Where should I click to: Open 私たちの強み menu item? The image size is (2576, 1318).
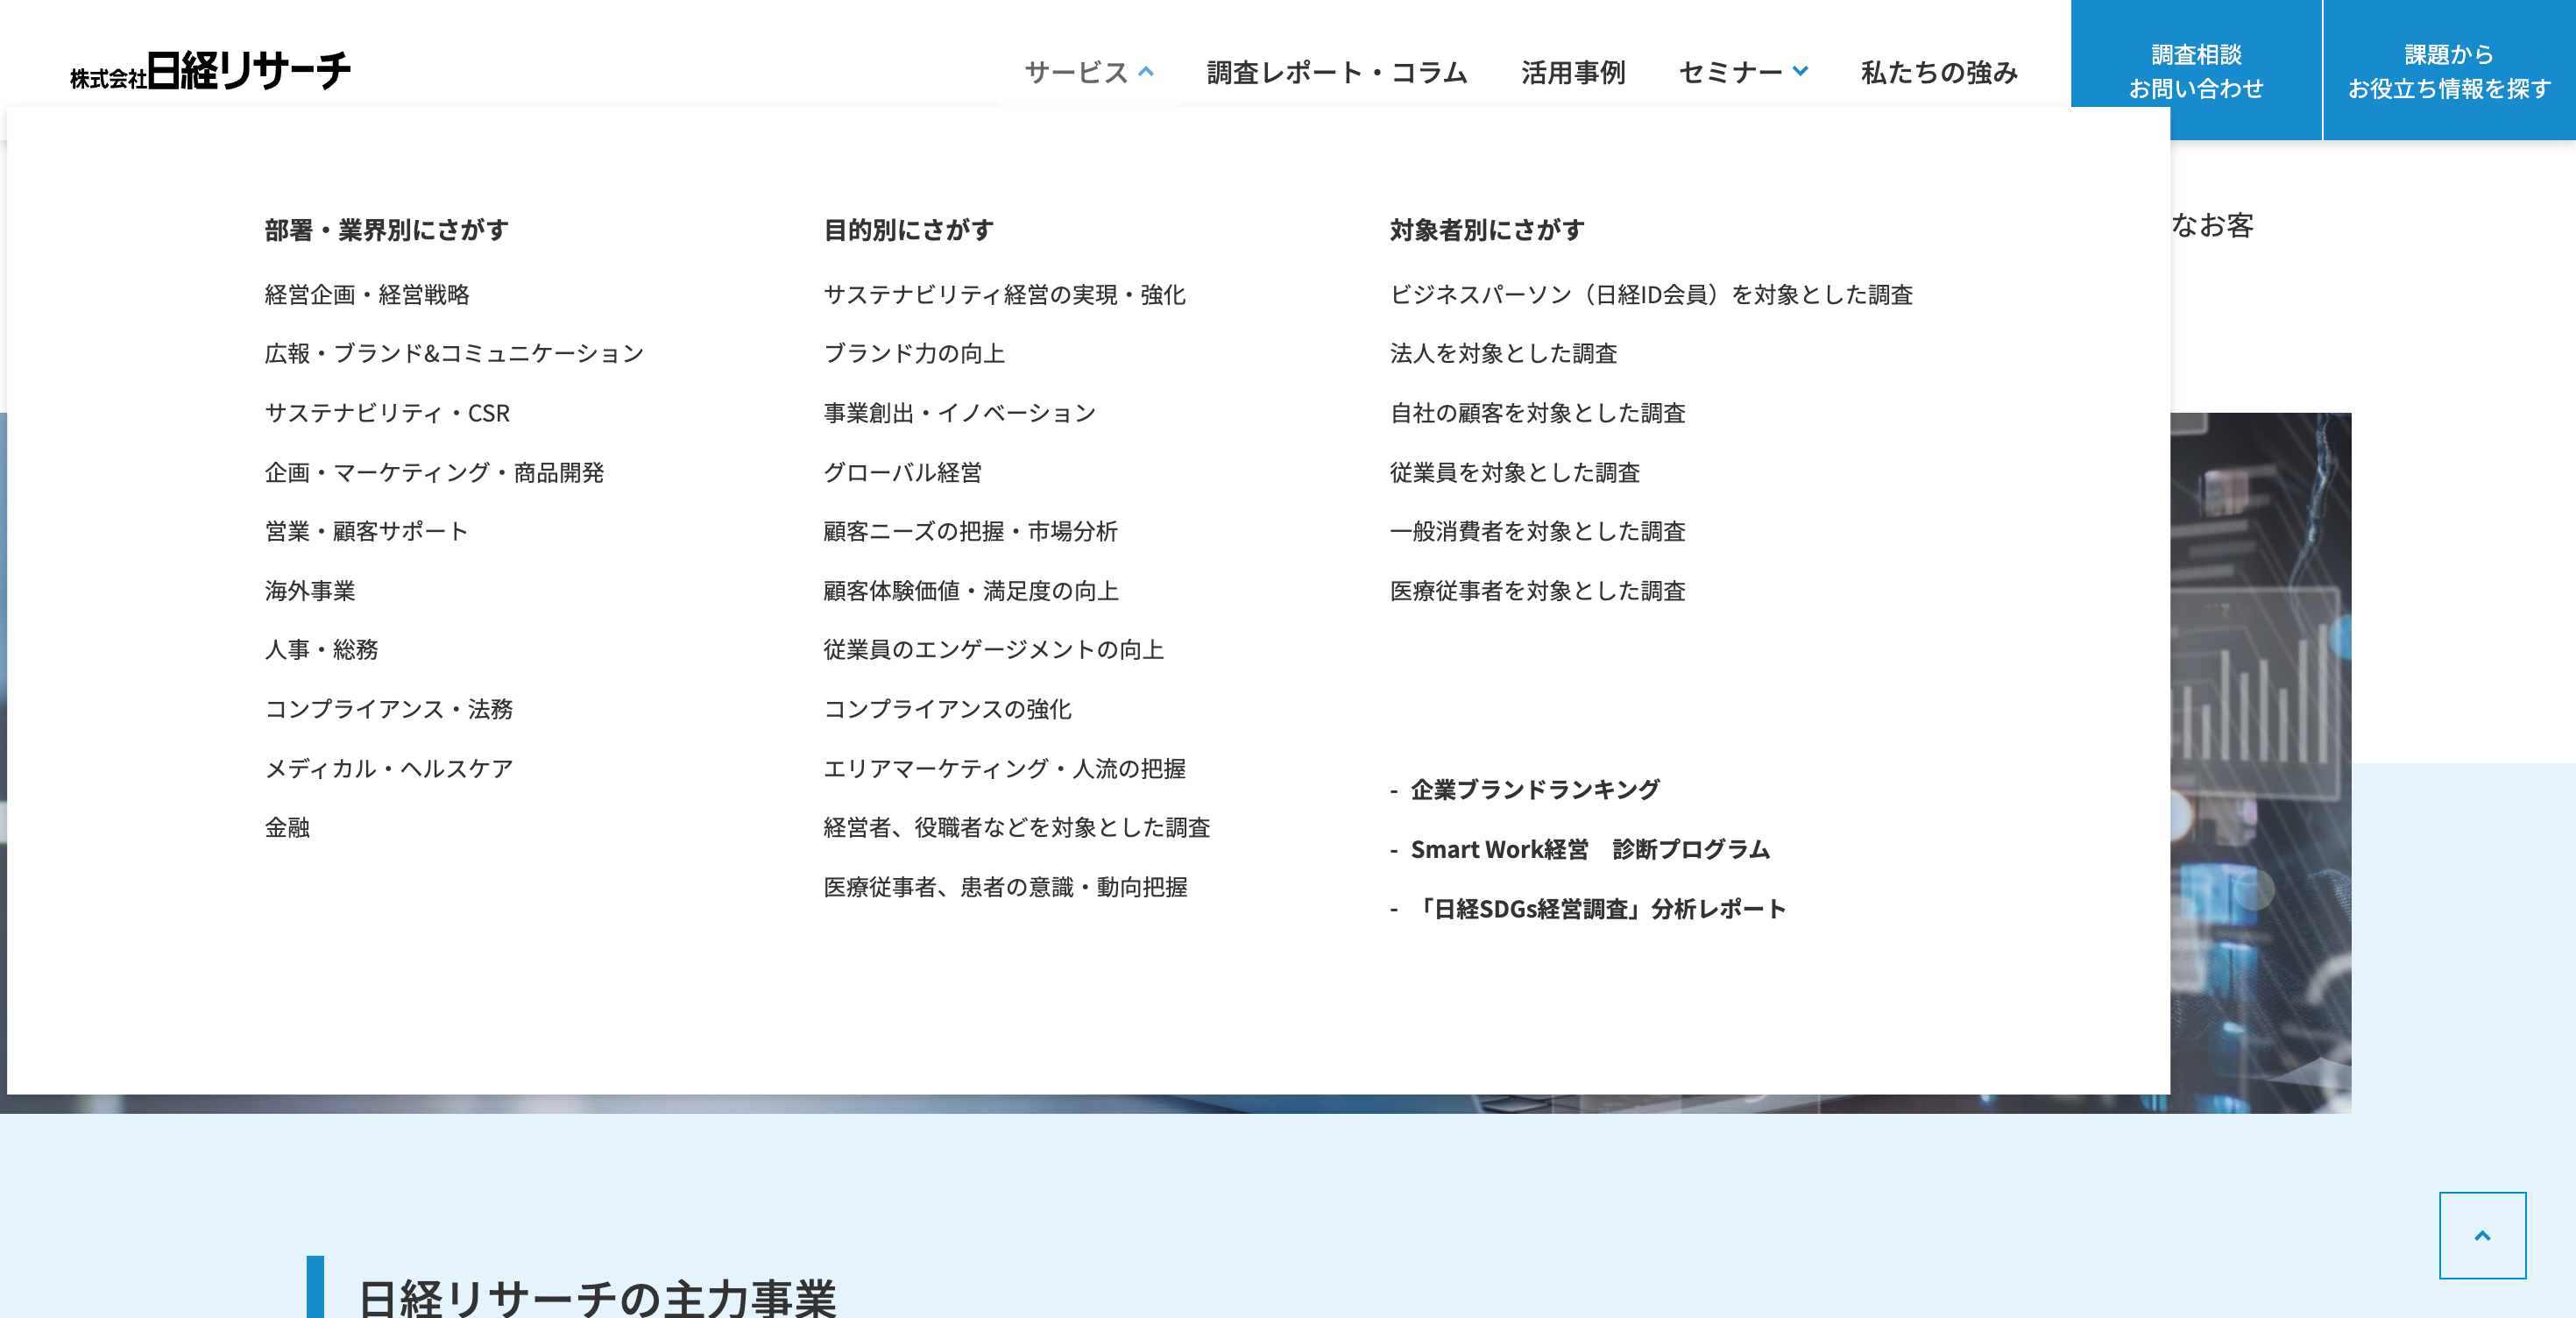[1938, 72]
